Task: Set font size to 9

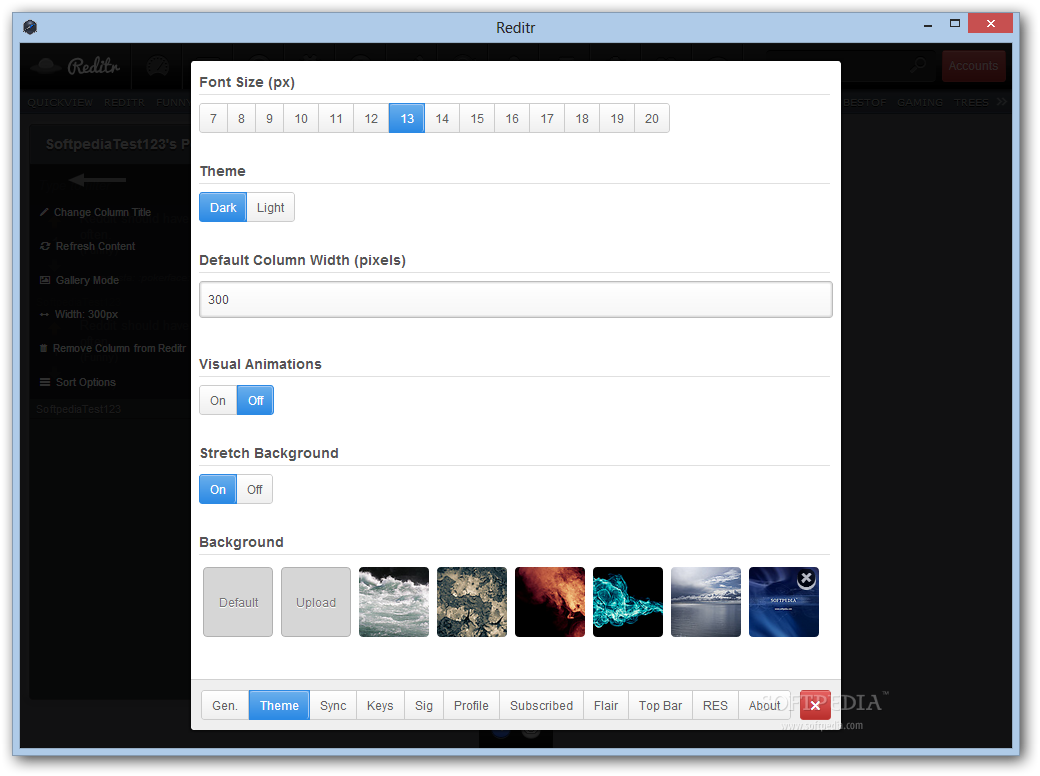Action: 269,119
